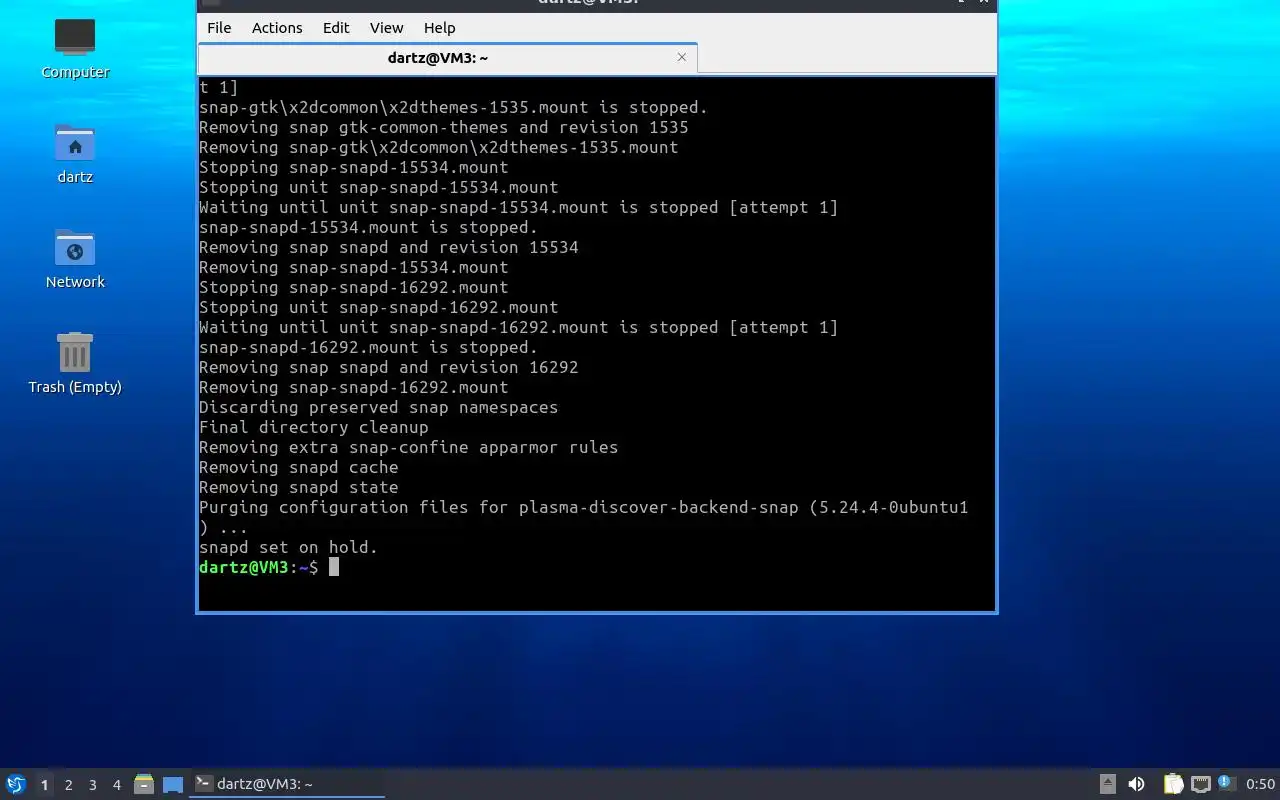
Task: Open the update notifier tray icon
Action: click(x=1227, y=783)
